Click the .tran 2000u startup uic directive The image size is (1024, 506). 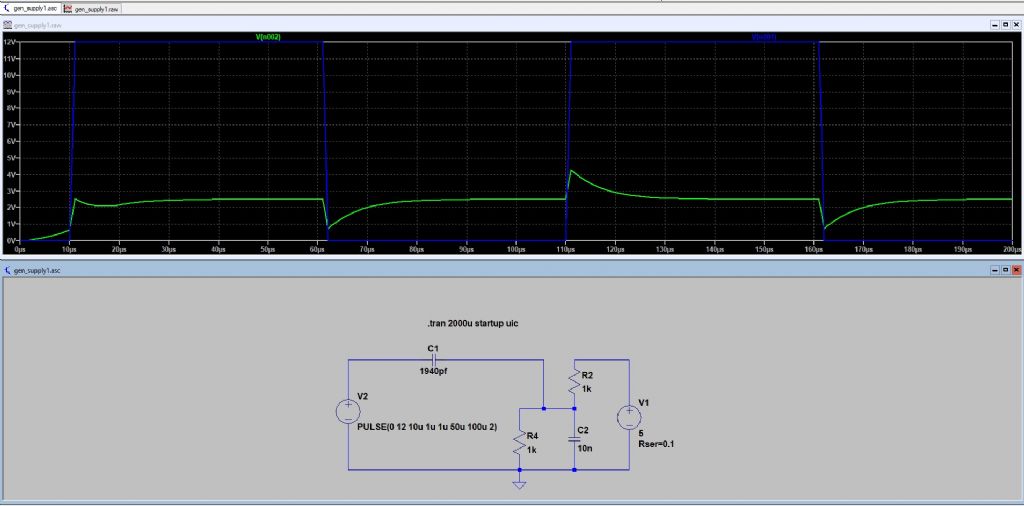[x=473, y=324]
